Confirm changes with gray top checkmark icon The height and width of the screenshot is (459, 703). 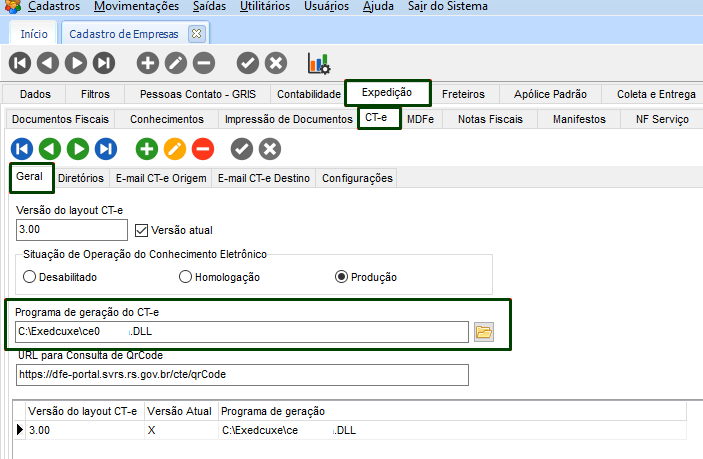click(x=248, y=63)
